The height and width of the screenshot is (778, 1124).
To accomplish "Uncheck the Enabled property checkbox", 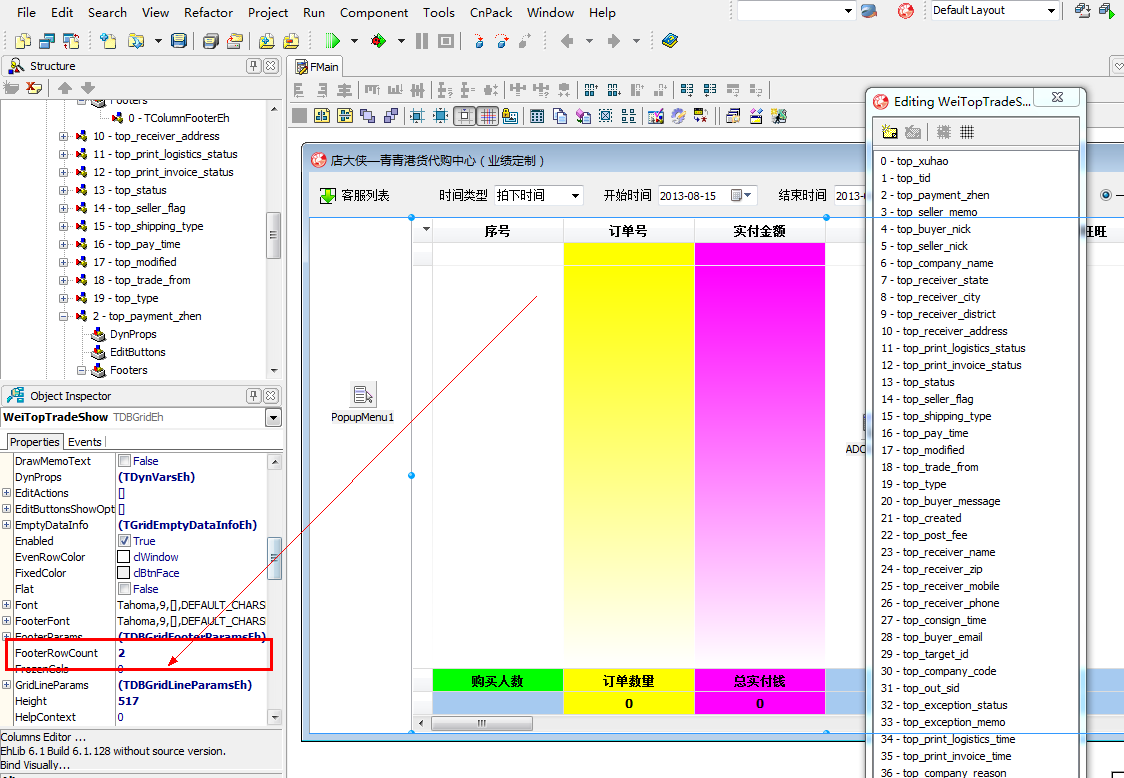I will (124, 541).
